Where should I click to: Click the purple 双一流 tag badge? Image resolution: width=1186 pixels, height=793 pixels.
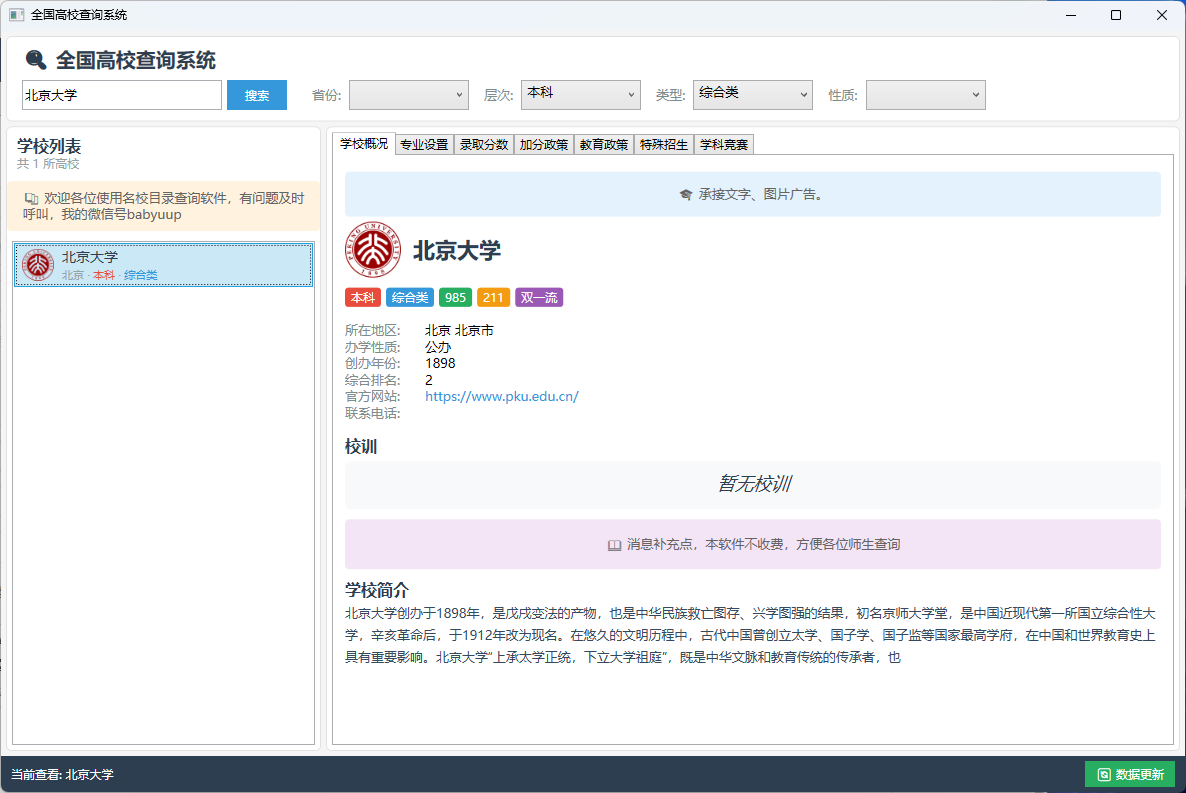tap(539, 297)
